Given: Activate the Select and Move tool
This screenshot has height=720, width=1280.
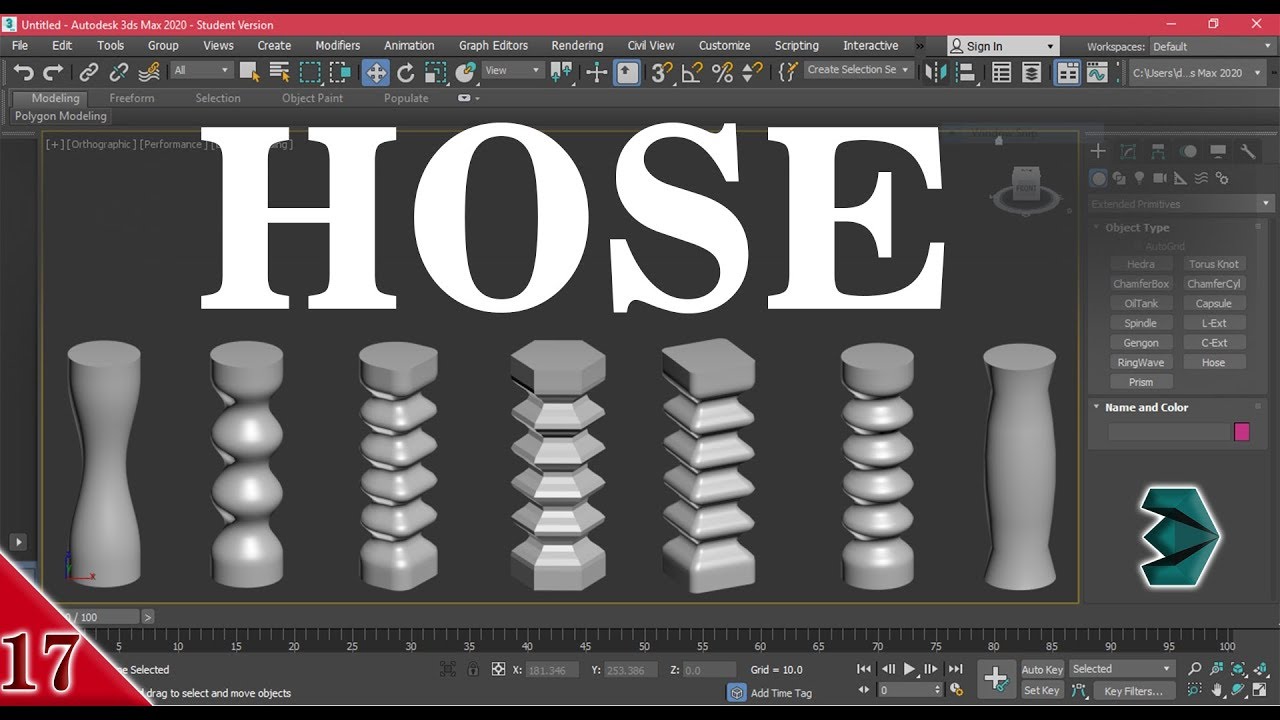Looking at the screenshot, I should point(376,72).
